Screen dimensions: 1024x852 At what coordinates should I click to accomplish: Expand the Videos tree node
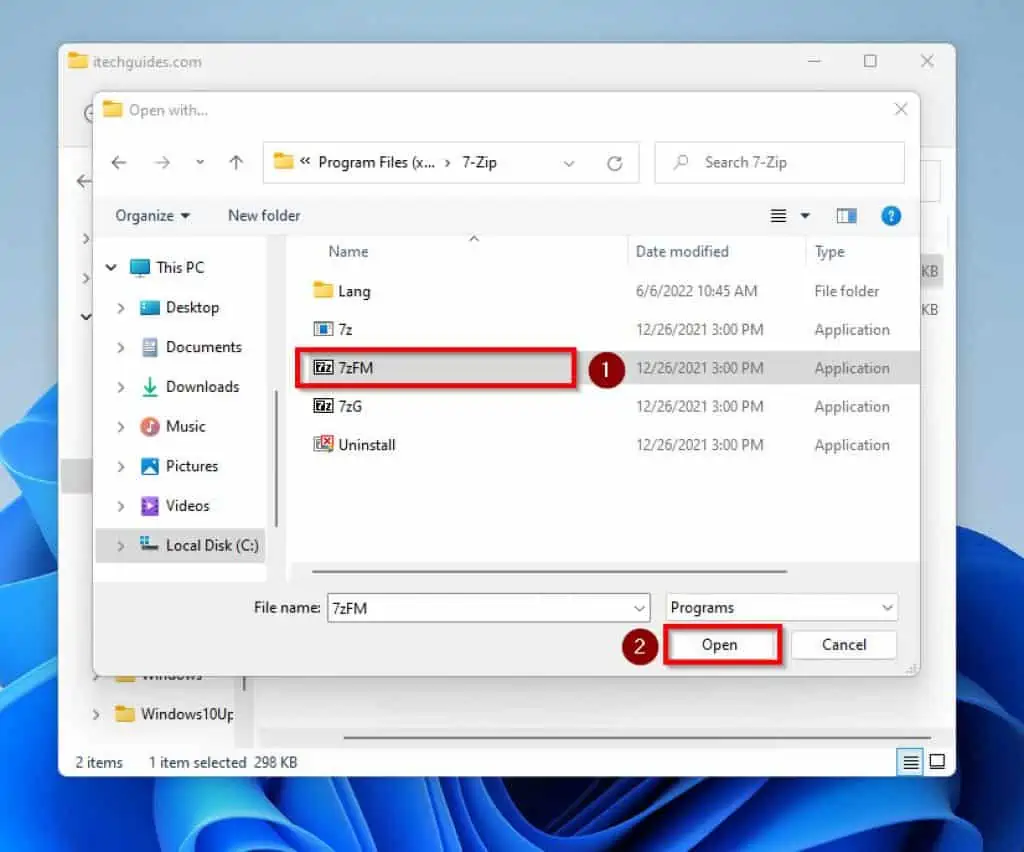(120, 507)
